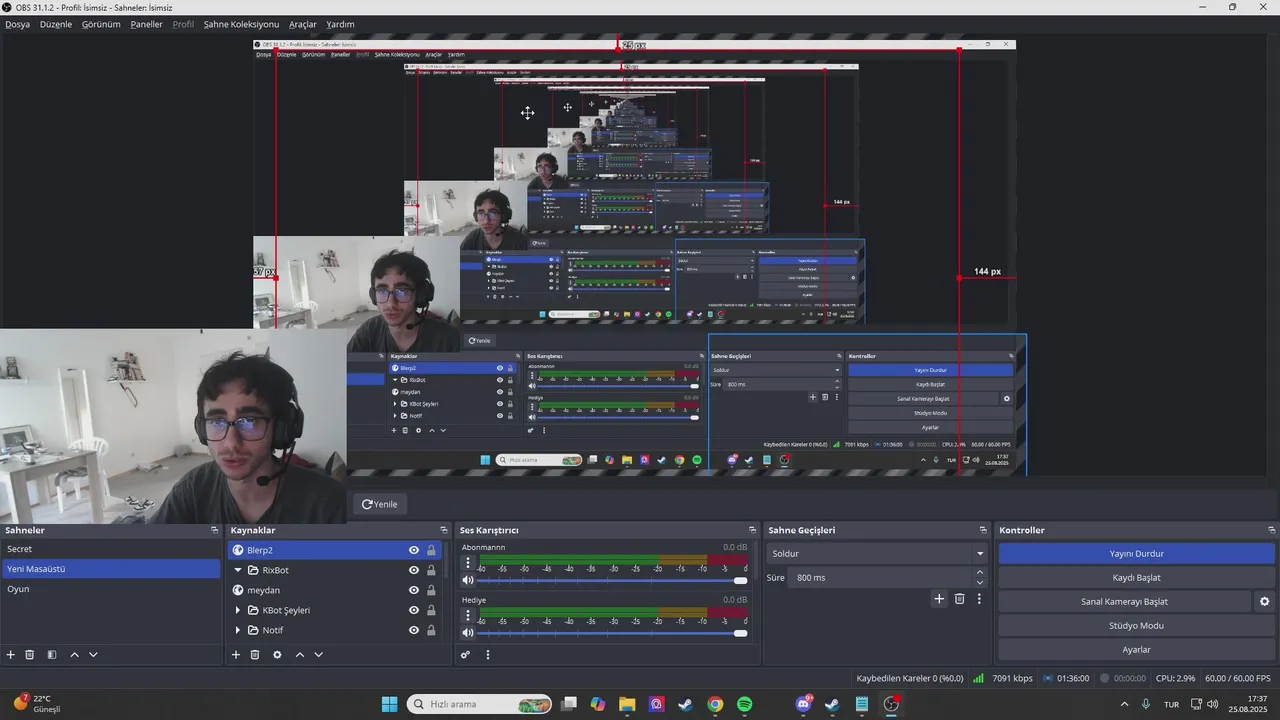Open the Paneller menu
The width and height of the screenshot is (1280, 720).
pyautogui.click(x=146, y=24)
